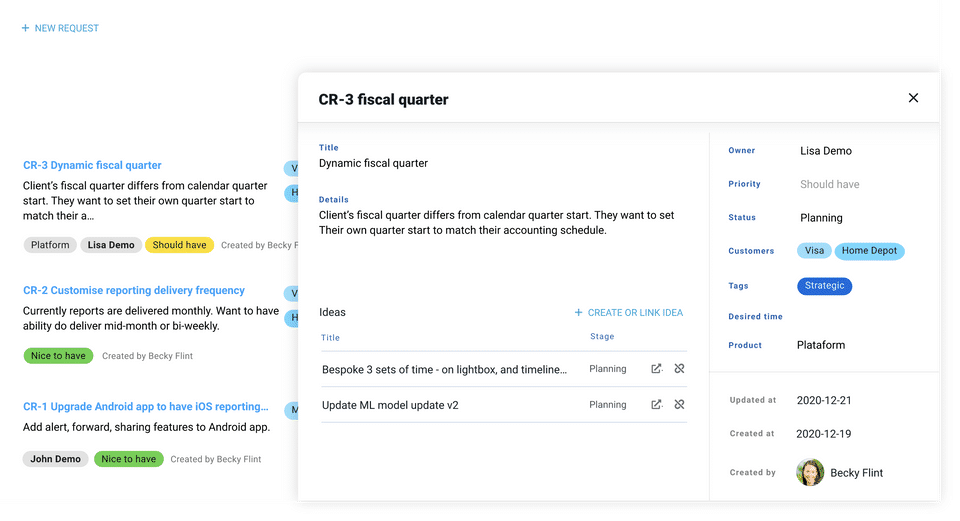Open the Owner field showing Lisa Demo
960x521 pixels.
[x=826, y=151]
